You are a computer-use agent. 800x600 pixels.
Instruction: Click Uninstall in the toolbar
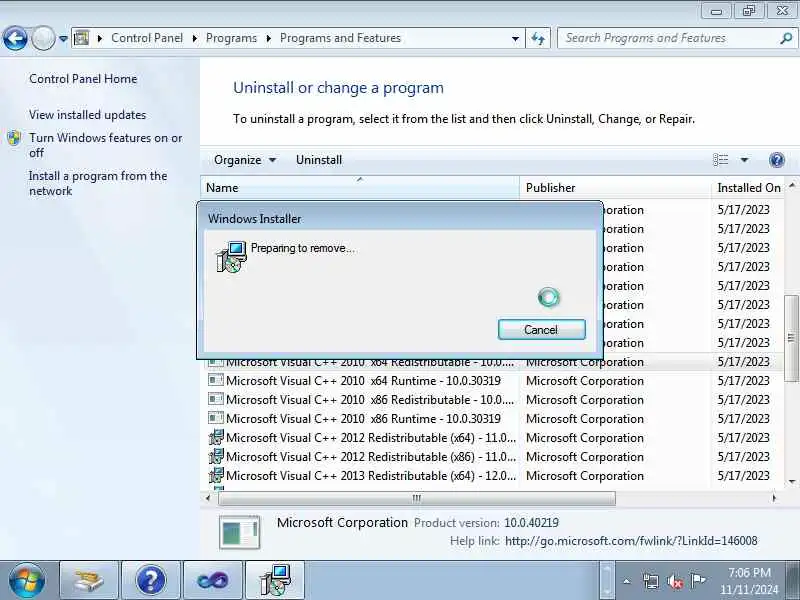319,160
